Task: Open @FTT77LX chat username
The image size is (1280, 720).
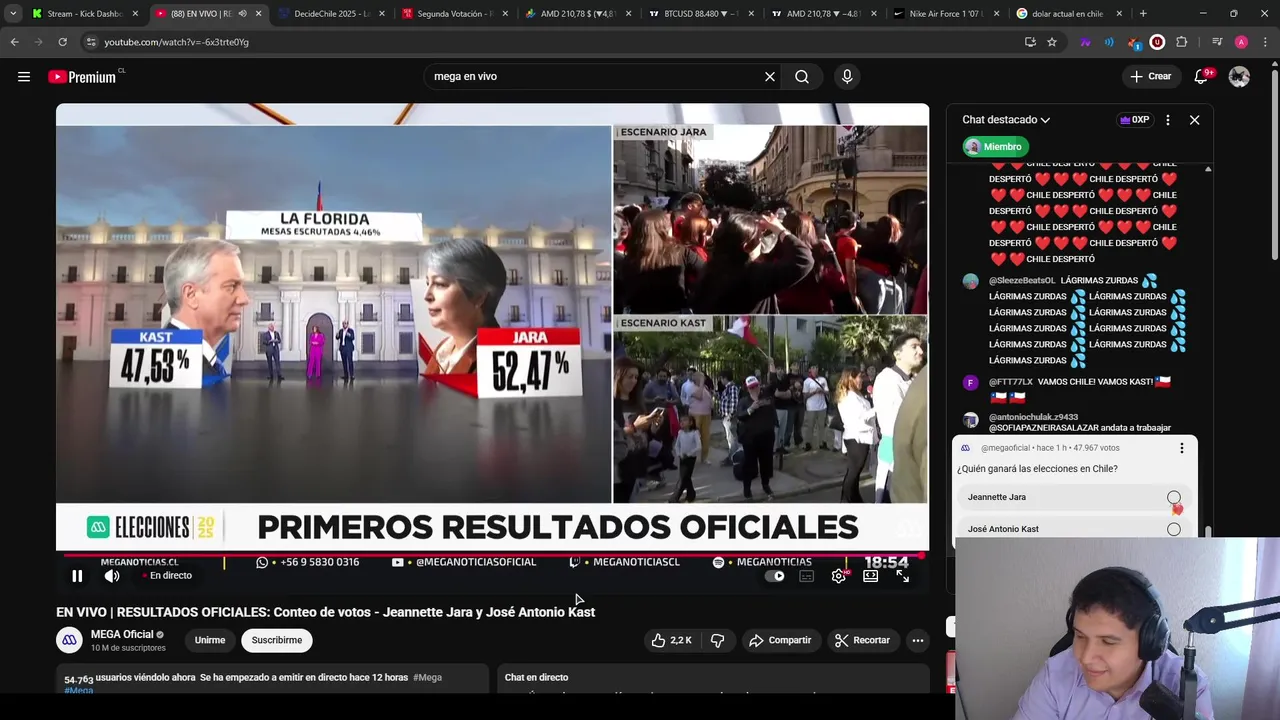Action: pyautogui.click(x=1010, y=382)
